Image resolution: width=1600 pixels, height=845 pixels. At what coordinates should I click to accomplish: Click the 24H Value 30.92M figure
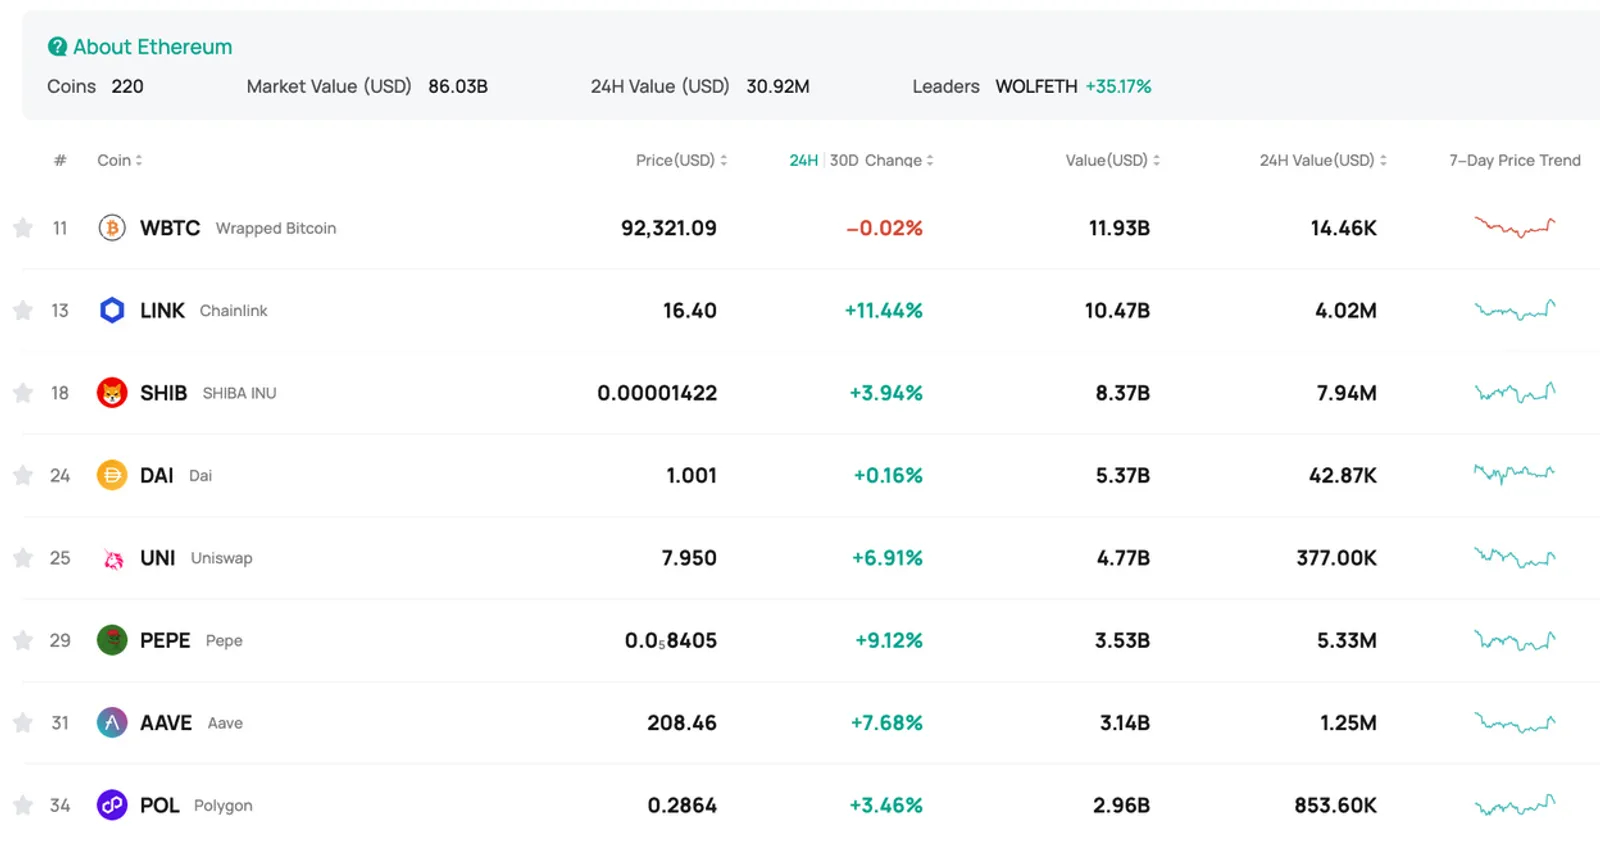(778, 87)
